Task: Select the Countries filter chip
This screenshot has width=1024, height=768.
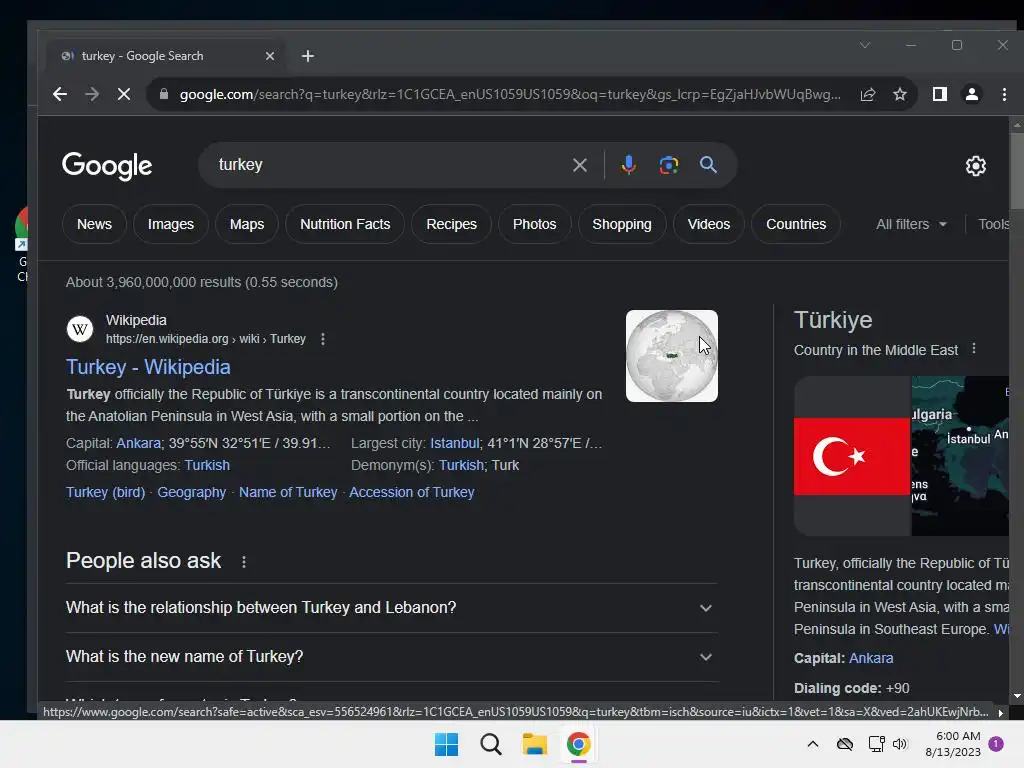Action: pos(795,224)
